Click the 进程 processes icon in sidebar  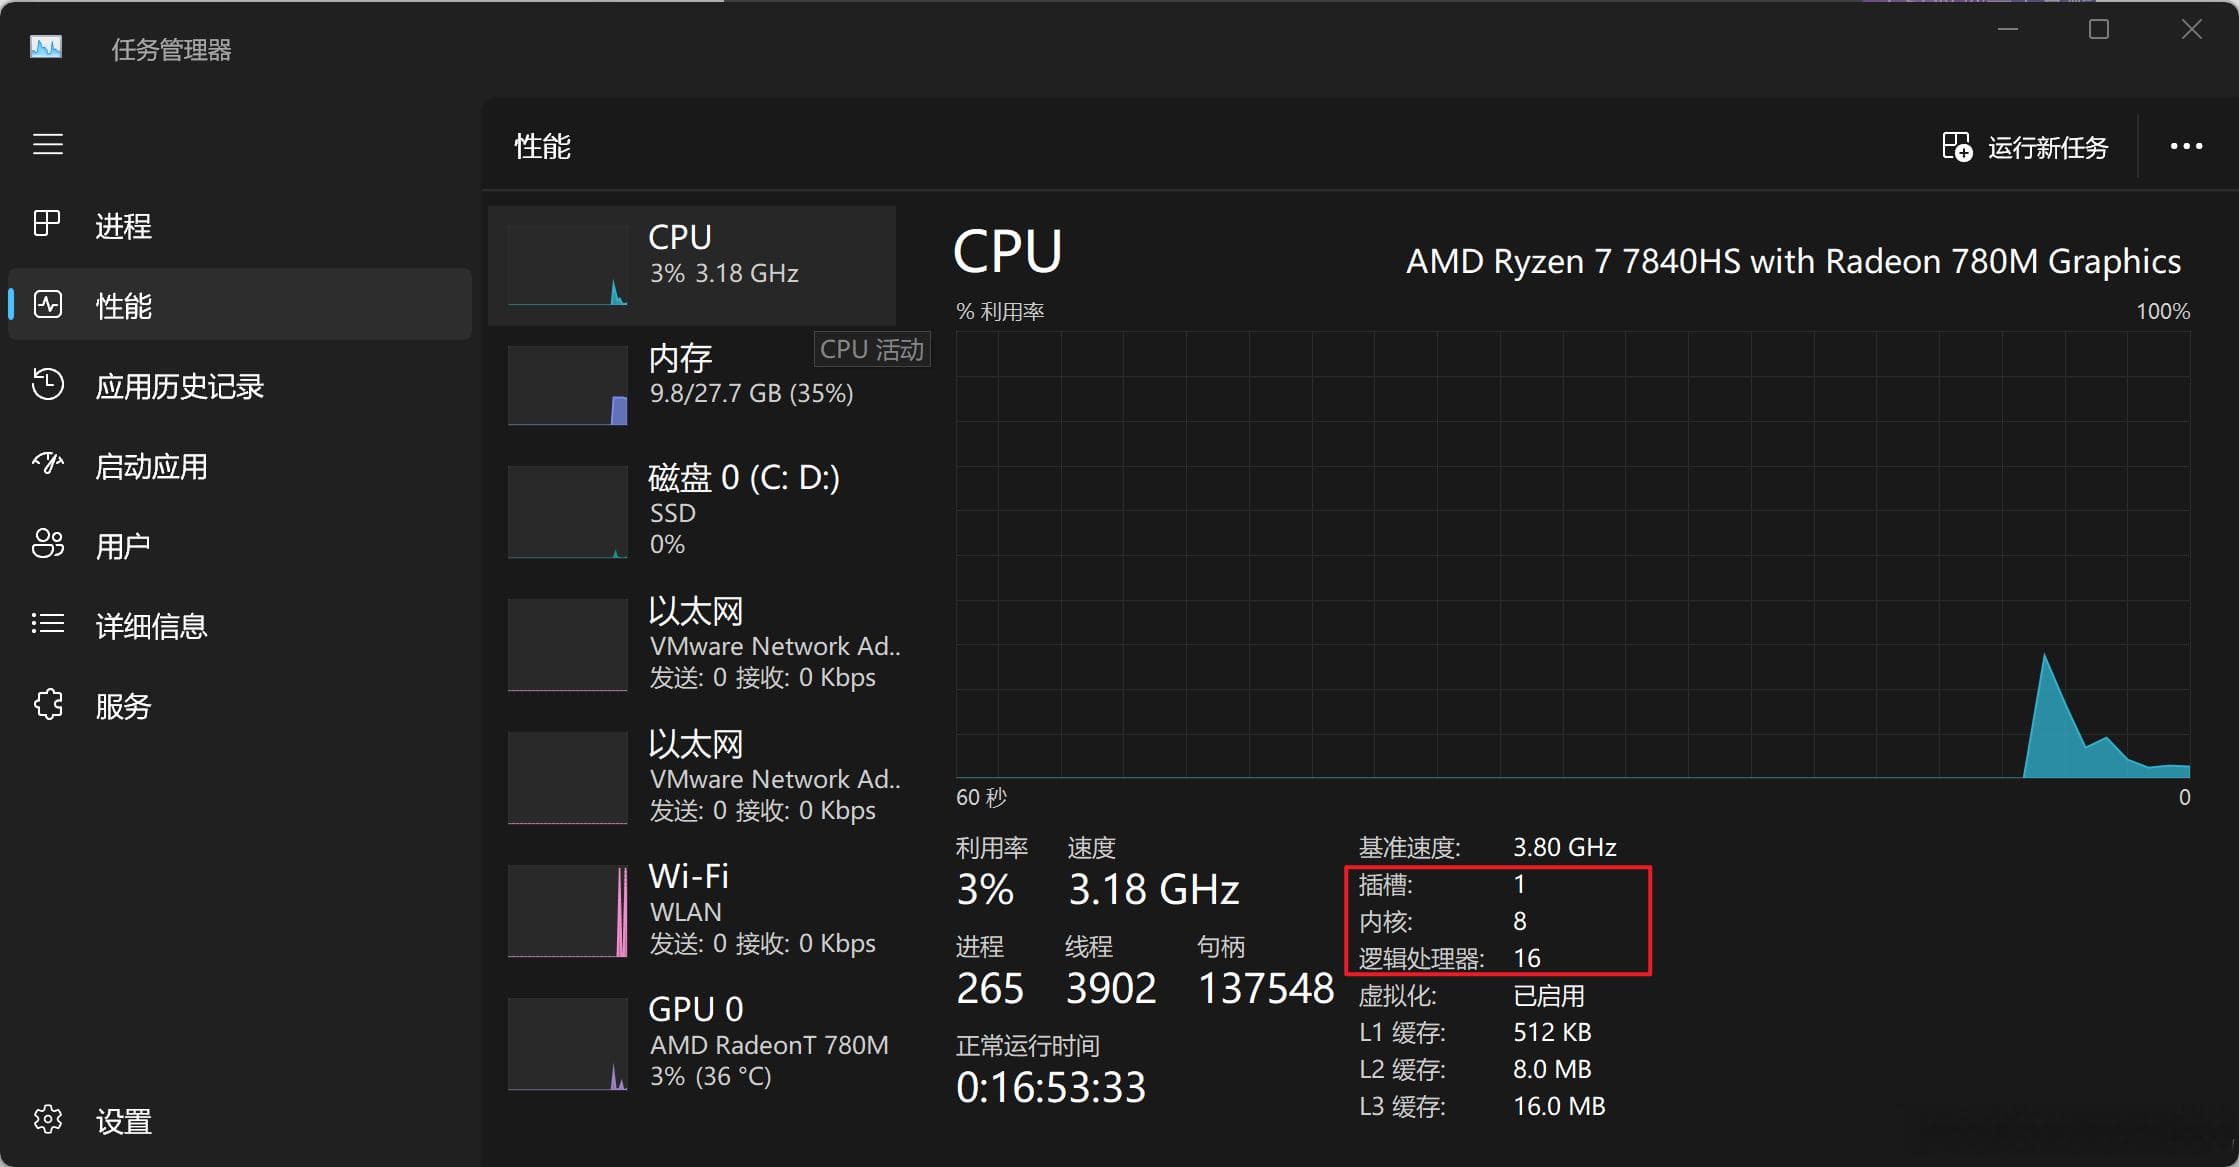[x=47, y=224]
